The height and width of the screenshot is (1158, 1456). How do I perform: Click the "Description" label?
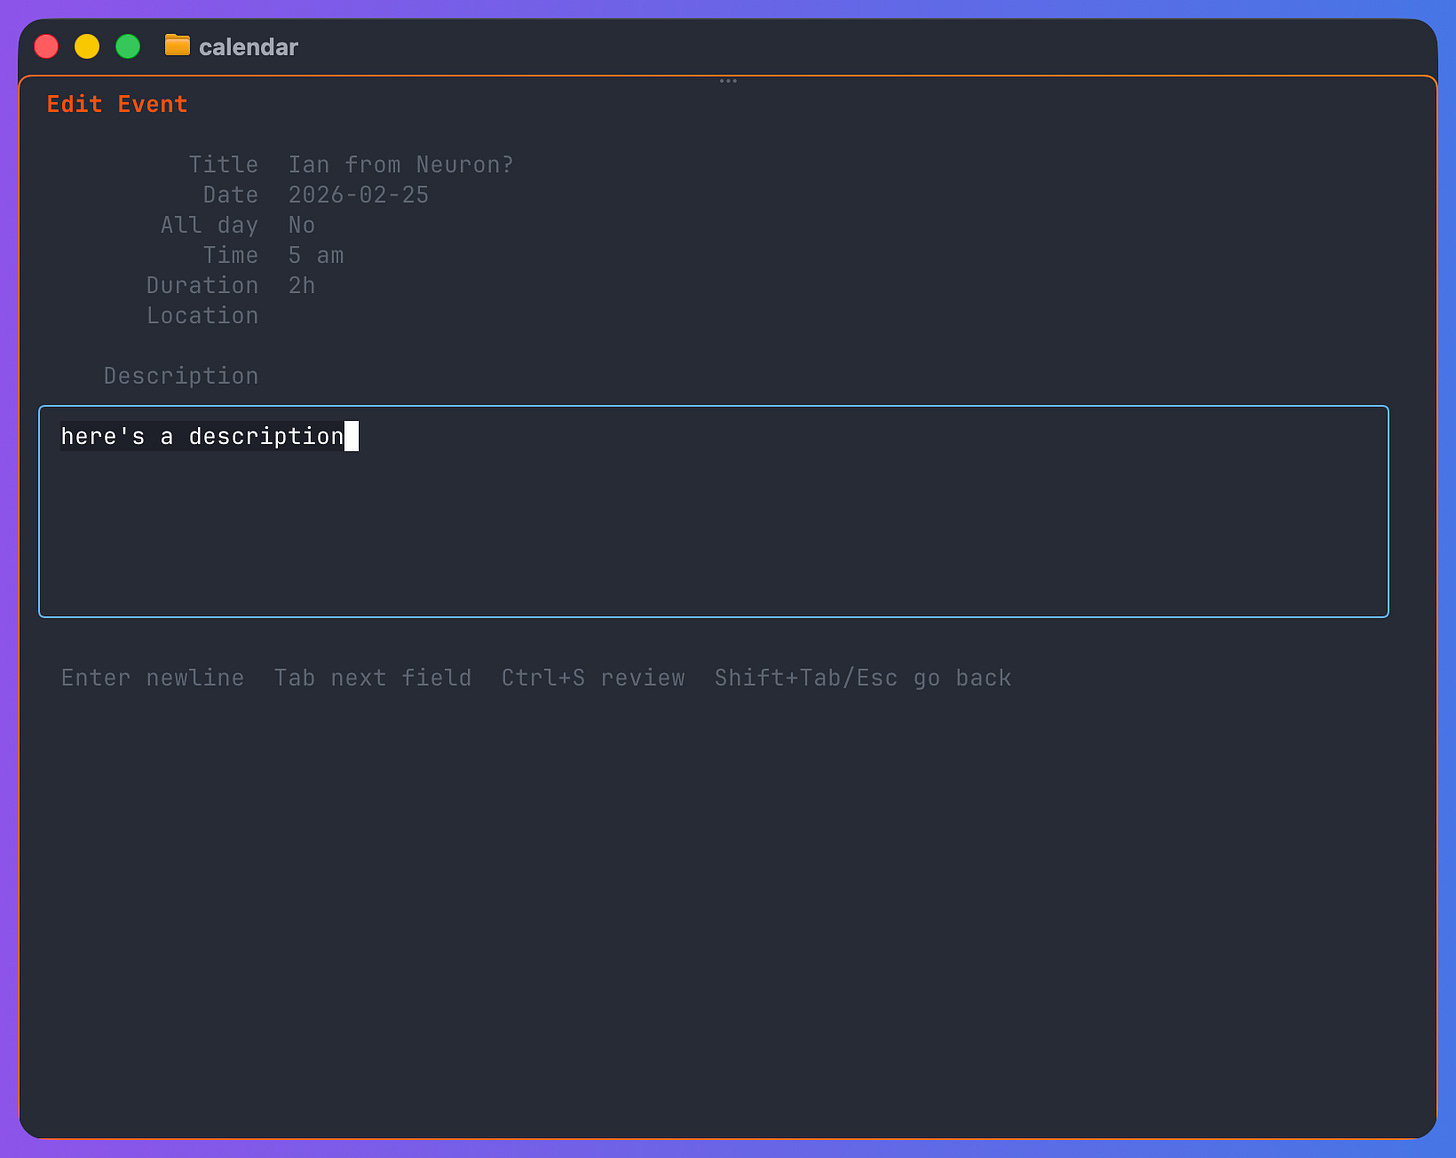pos(181,376)
